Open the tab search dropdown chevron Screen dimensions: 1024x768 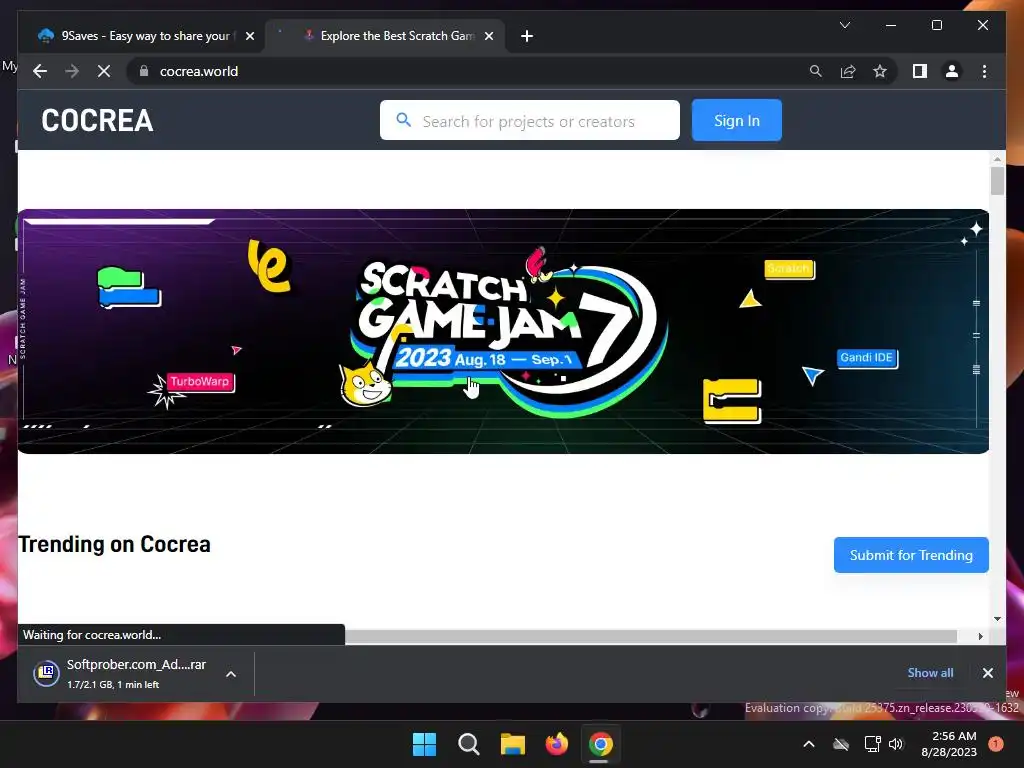(x=844, y=25)
